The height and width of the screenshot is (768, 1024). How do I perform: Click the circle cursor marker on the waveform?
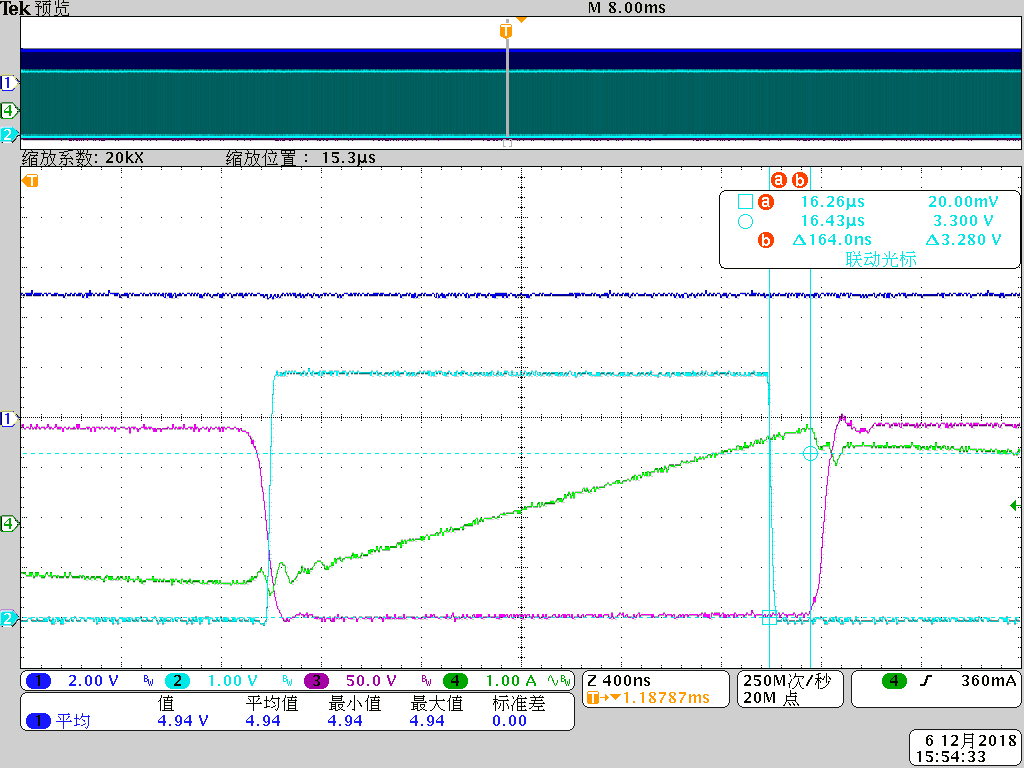pos(810,453)
